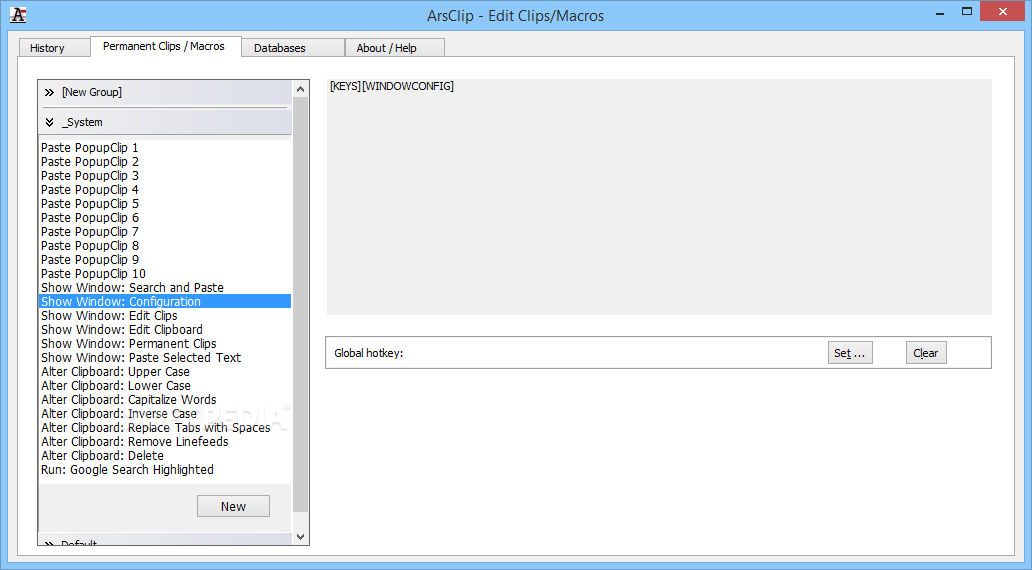The height and width of the screenshot is (570, 1032).
Task: Select Show Window: Edit Clipboard
Action: (x=165, y=330)
